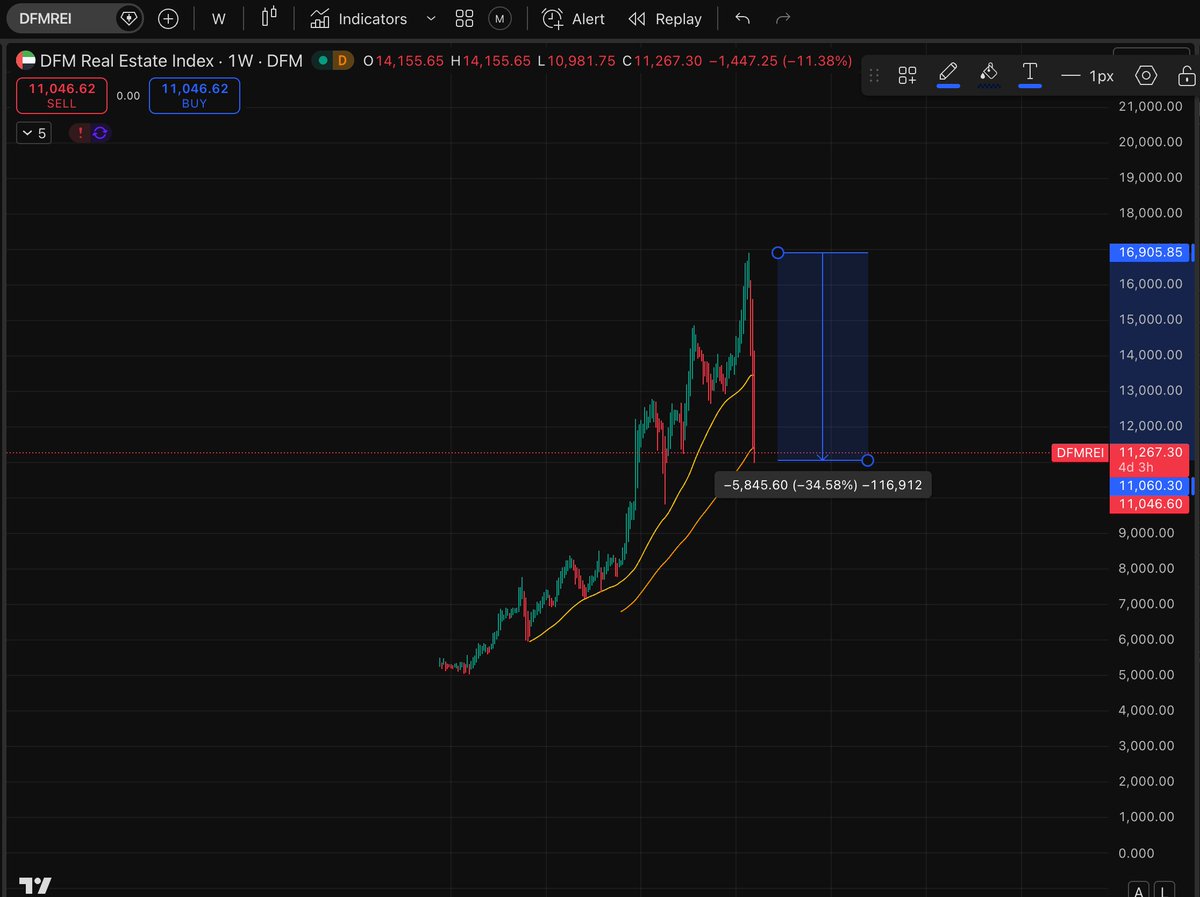Click the C 11,267.30 close value
This screenshot has height=897, width=1200.
[x=662, y=61]
